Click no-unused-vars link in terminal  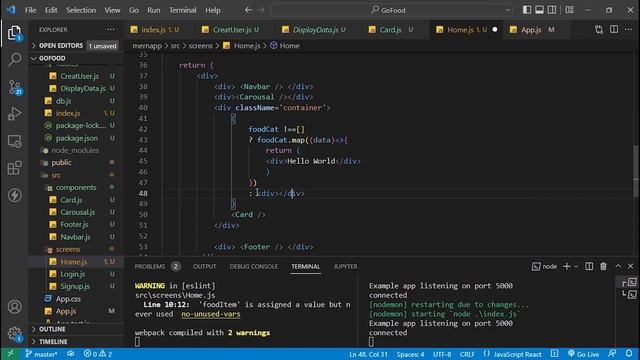click(211, 314)
